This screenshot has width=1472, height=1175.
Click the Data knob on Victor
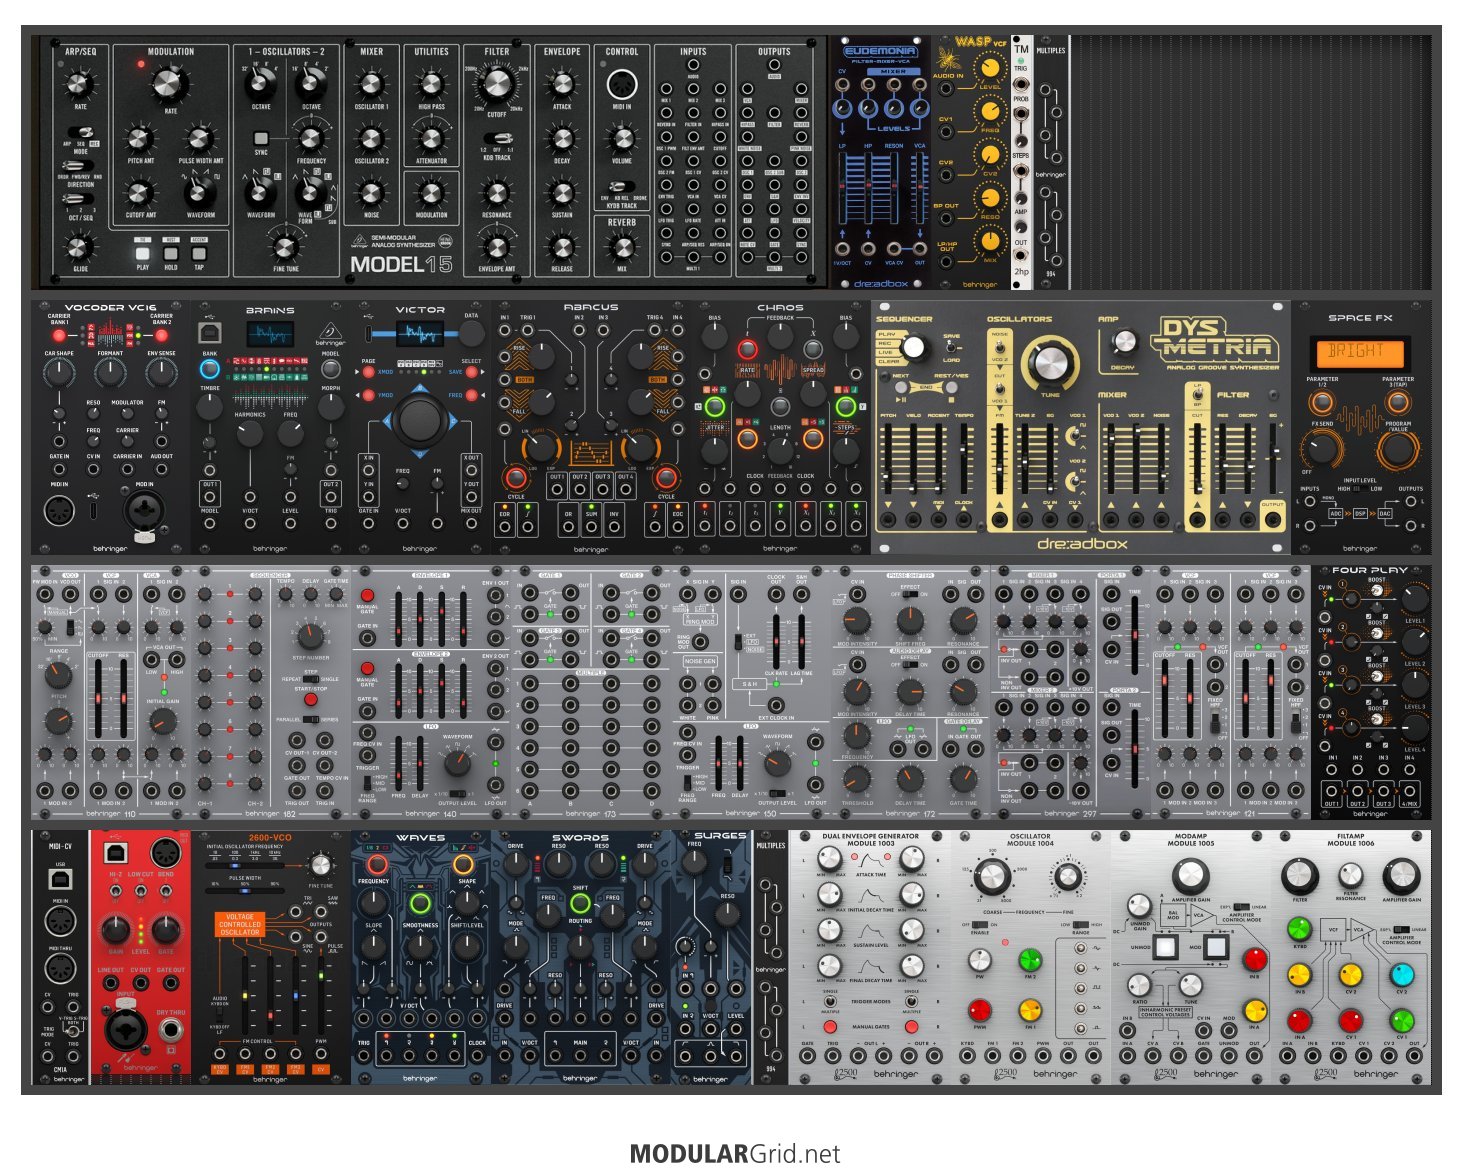point(470,335)
